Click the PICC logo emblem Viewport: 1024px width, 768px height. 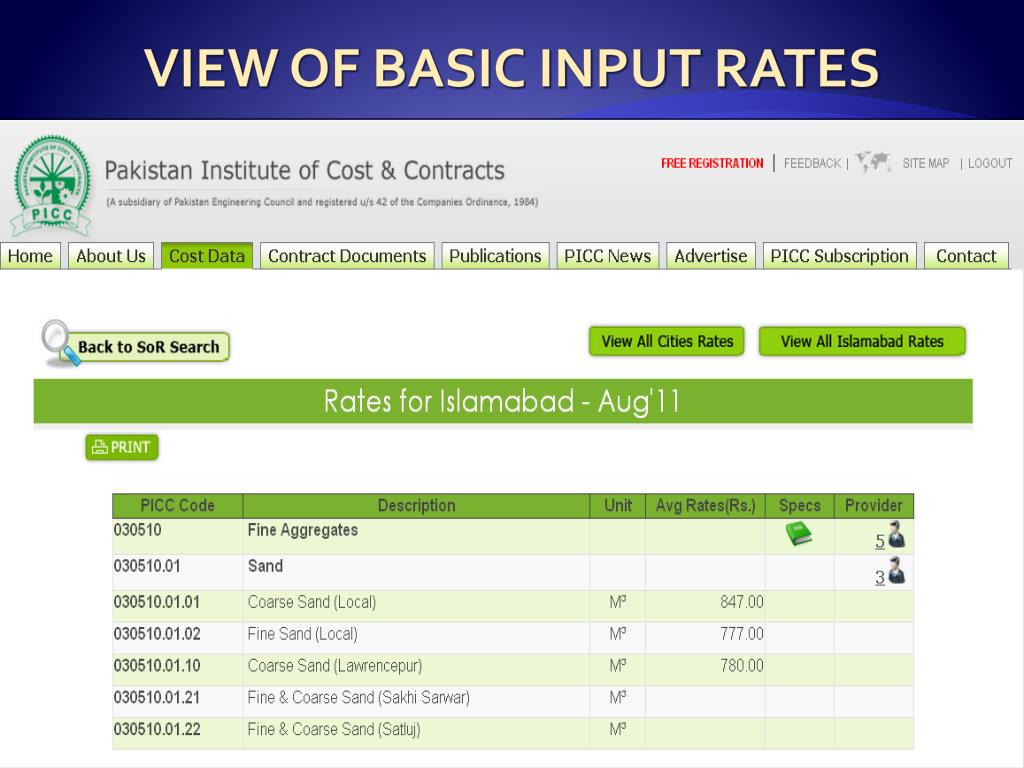coord(52,186)
